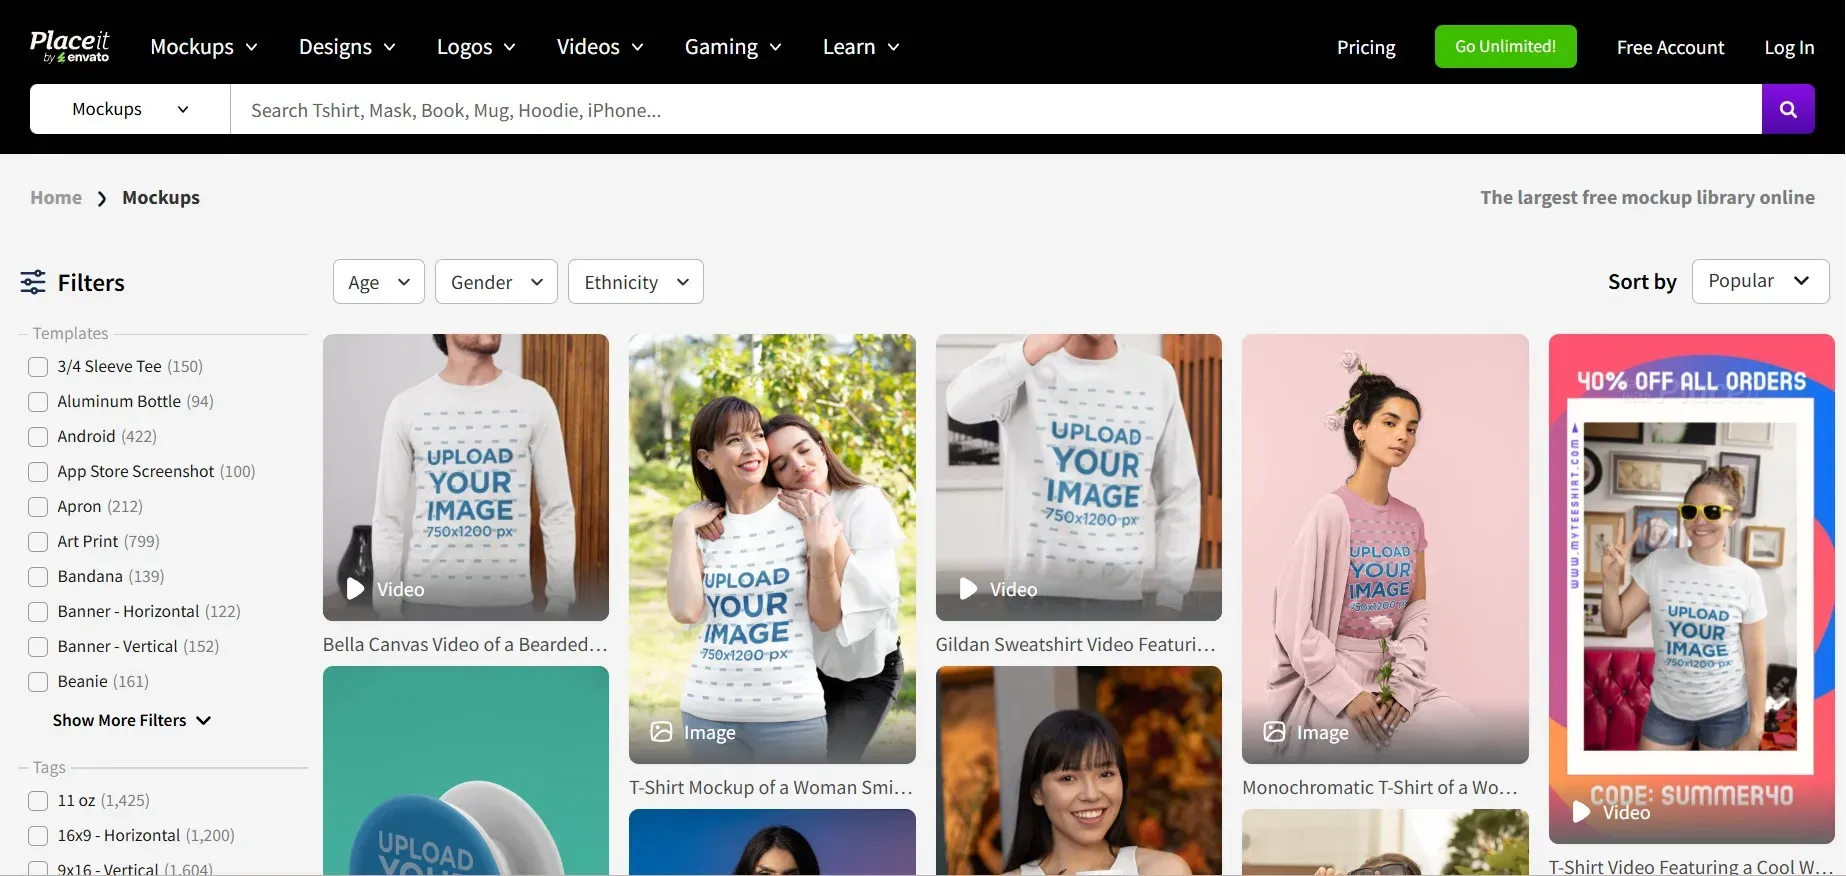Click the Placeit by Envato logo
Viewport: 1846px width, 876px height.
pyautogui.click(x=69, y=46)
